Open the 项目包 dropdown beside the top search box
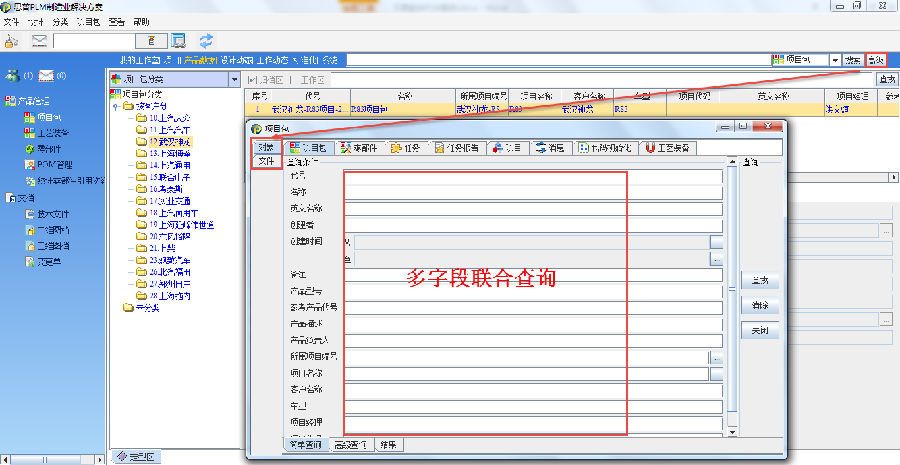Image resolution: width=900 pixels, height=465 pixels. coord(835,60)
